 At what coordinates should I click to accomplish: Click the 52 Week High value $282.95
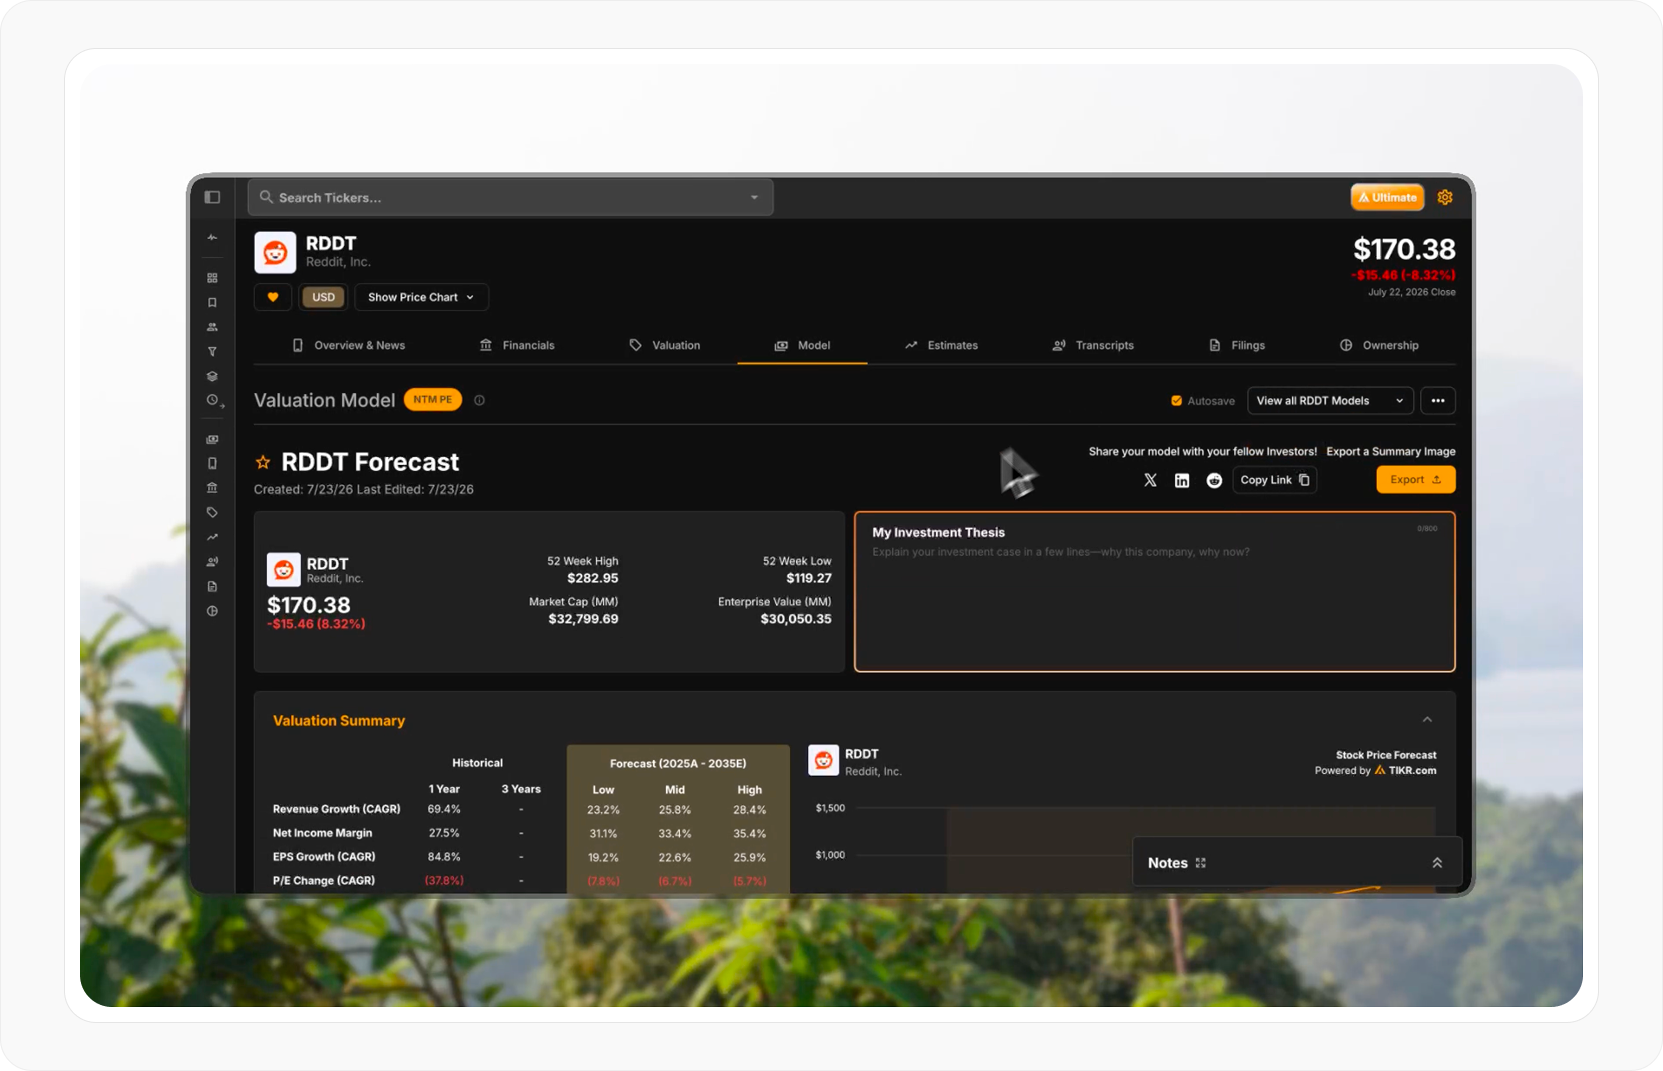[593, 578]
